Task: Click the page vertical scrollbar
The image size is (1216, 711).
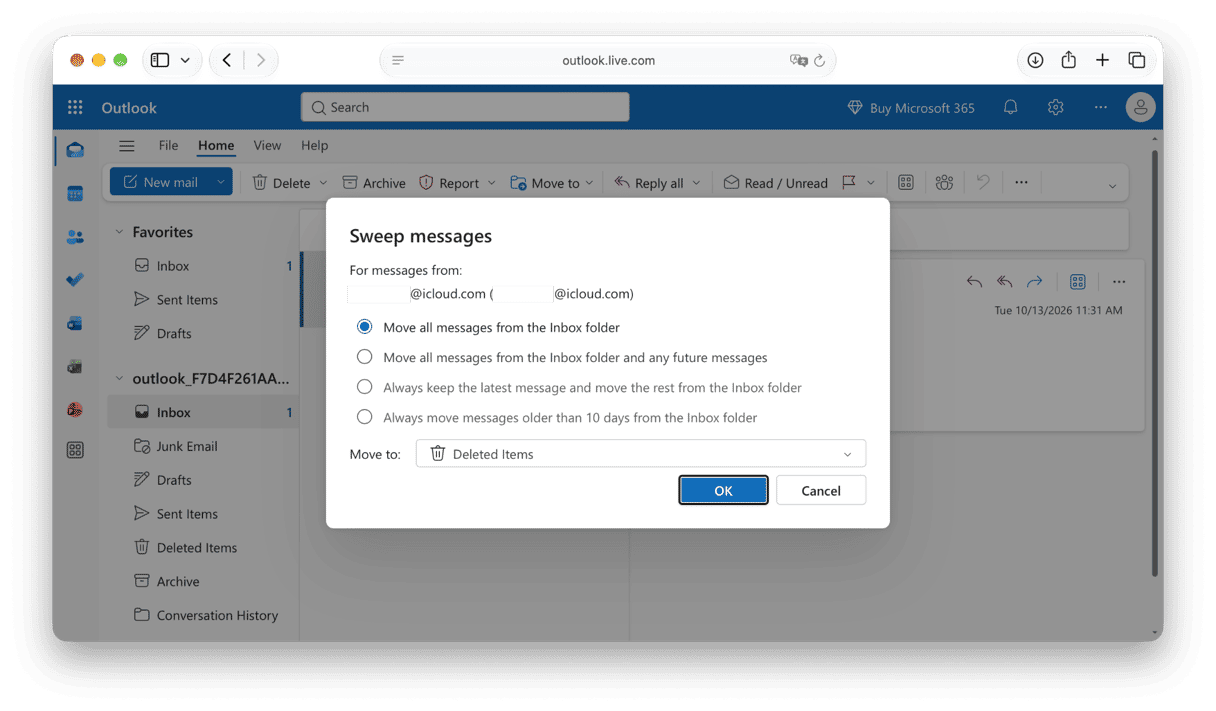Action: pyautogui.click(x=1155, y=362)
